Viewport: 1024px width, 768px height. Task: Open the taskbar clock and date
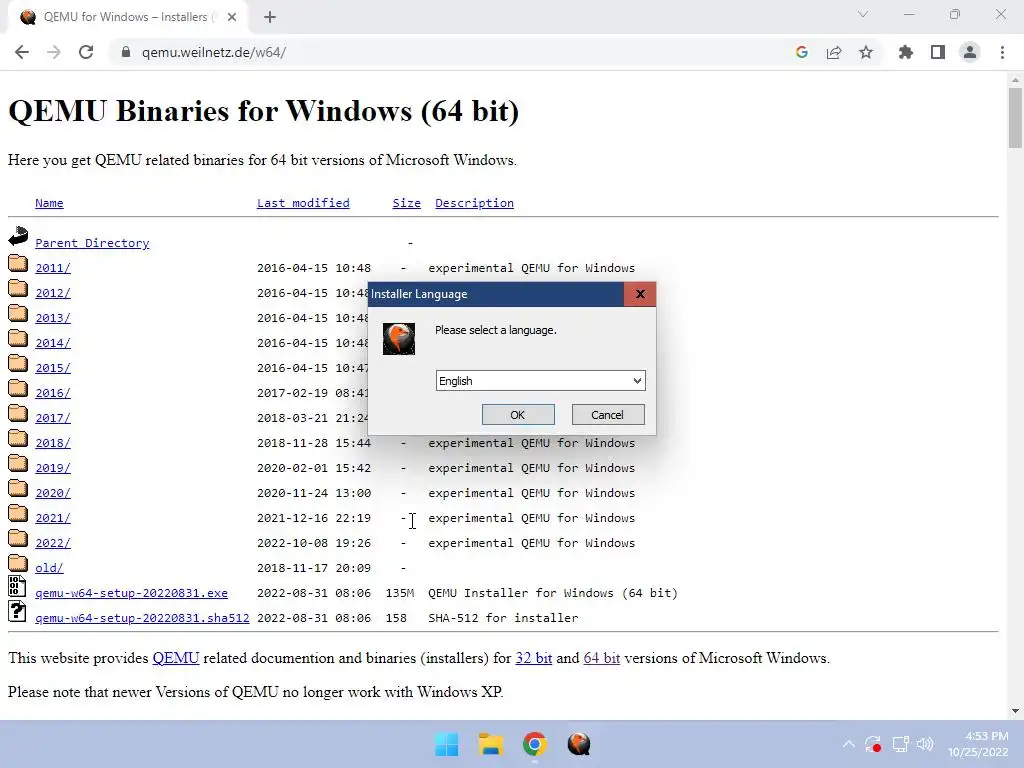click(x=978, y=744)
